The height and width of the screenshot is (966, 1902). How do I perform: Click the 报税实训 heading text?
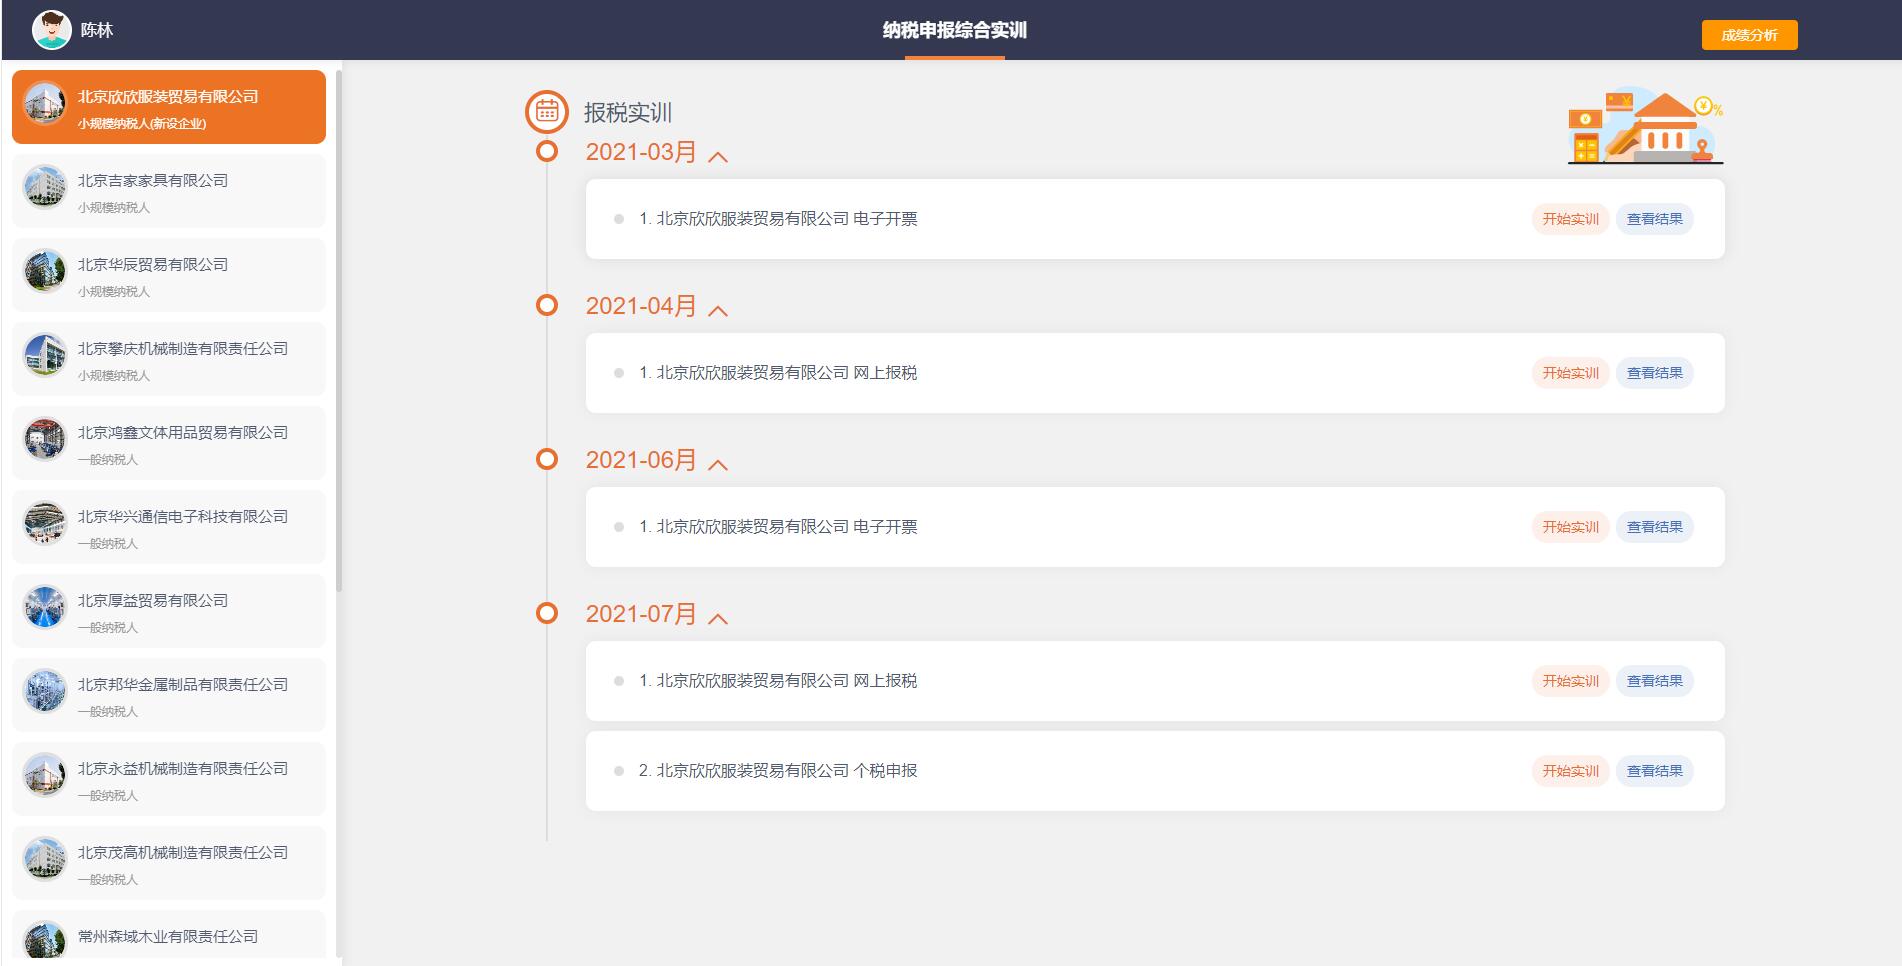[x=628, y=113]
